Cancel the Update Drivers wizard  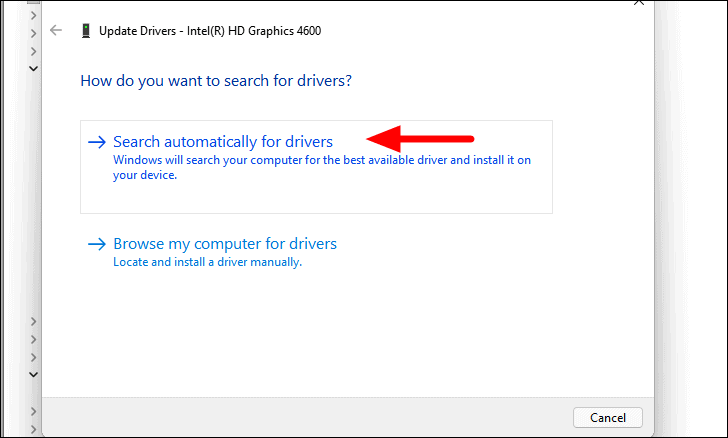pyautogui.click(x=608, y=418)
